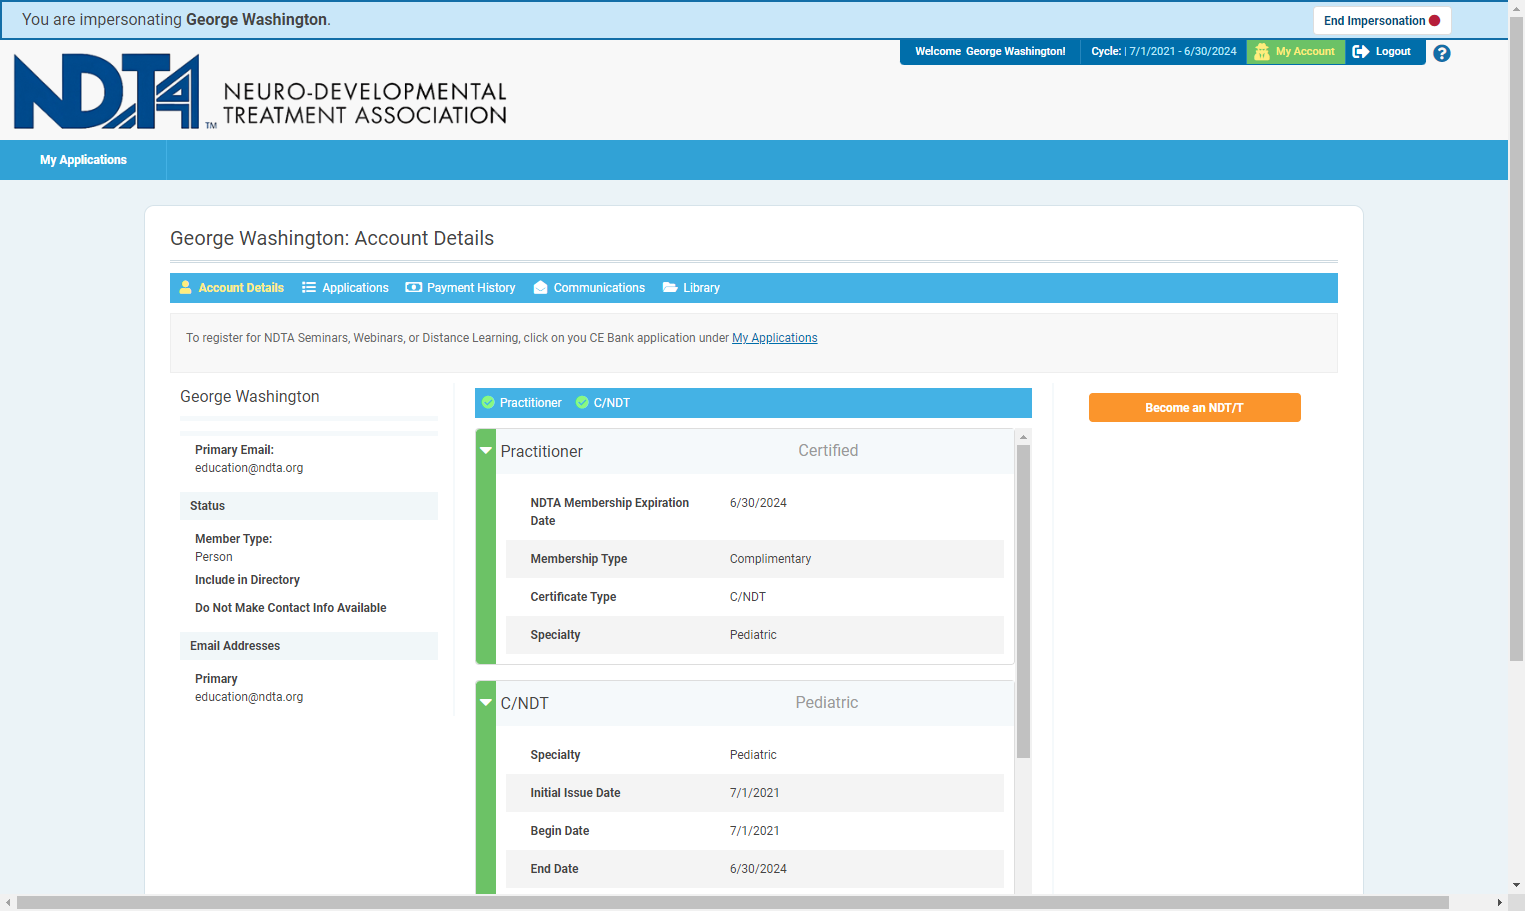Click the Logout button label
The image size is (1525, 911).
pos(1393,51)
